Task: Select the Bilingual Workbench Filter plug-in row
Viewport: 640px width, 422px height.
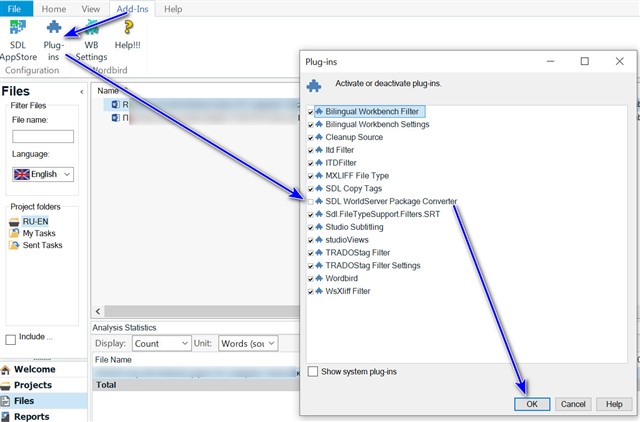Action: tap(372, 111)
